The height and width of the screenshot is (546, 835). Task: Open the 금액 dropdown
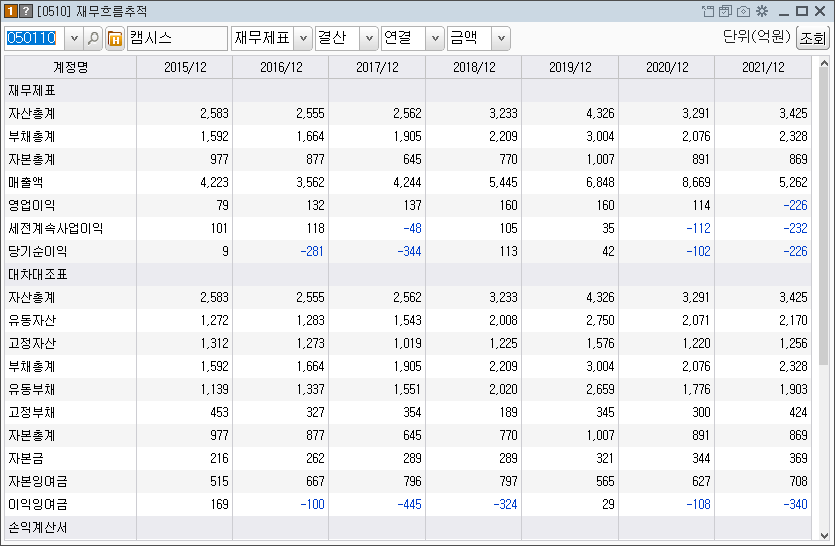(501, 38)
